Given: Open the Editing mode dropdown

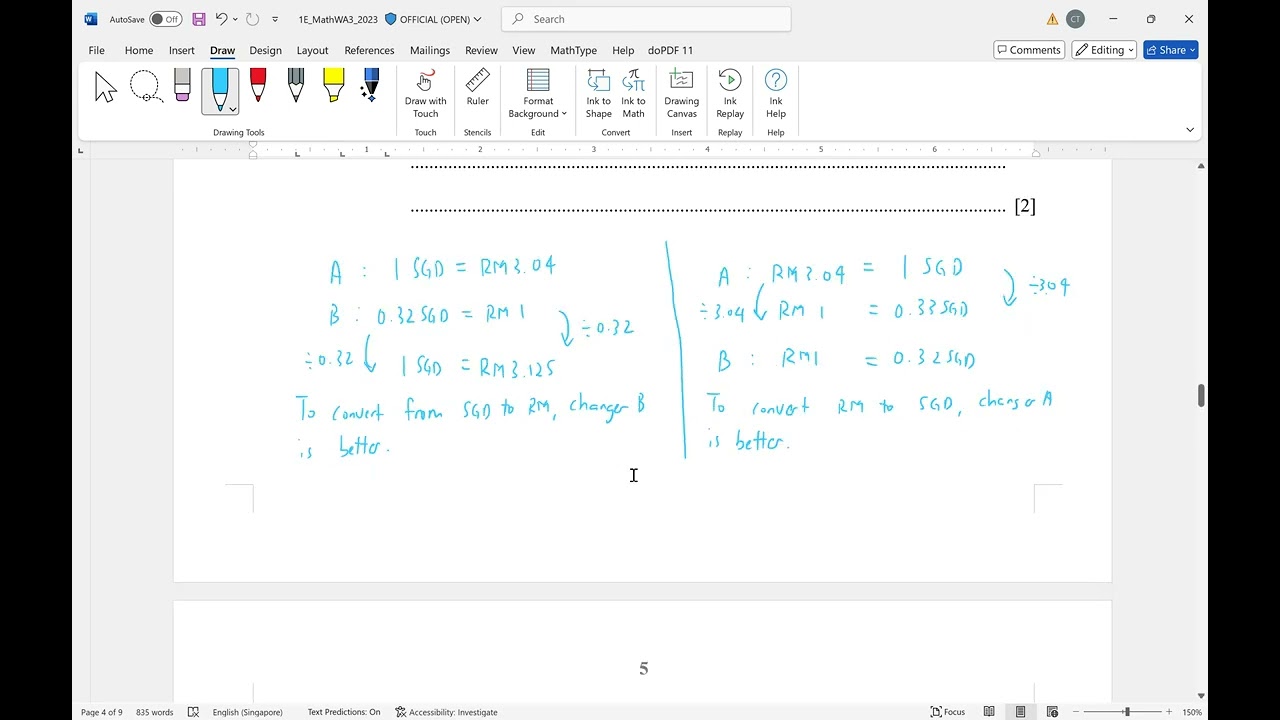Looking at the screenshot, I should tap(1105, 50).
